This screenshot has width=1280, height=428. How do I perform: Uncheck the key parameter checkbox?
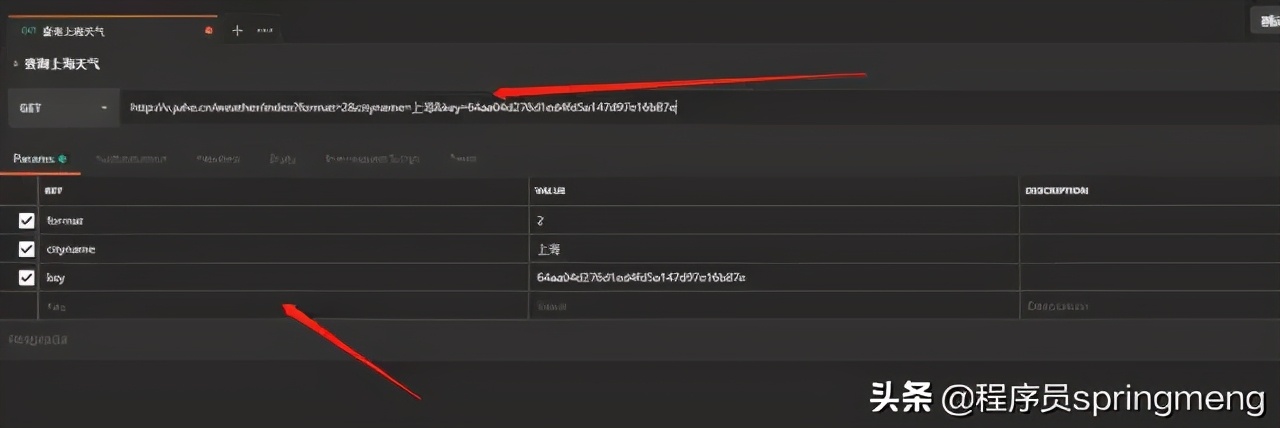pyautogui.click(x=27, y=277)
